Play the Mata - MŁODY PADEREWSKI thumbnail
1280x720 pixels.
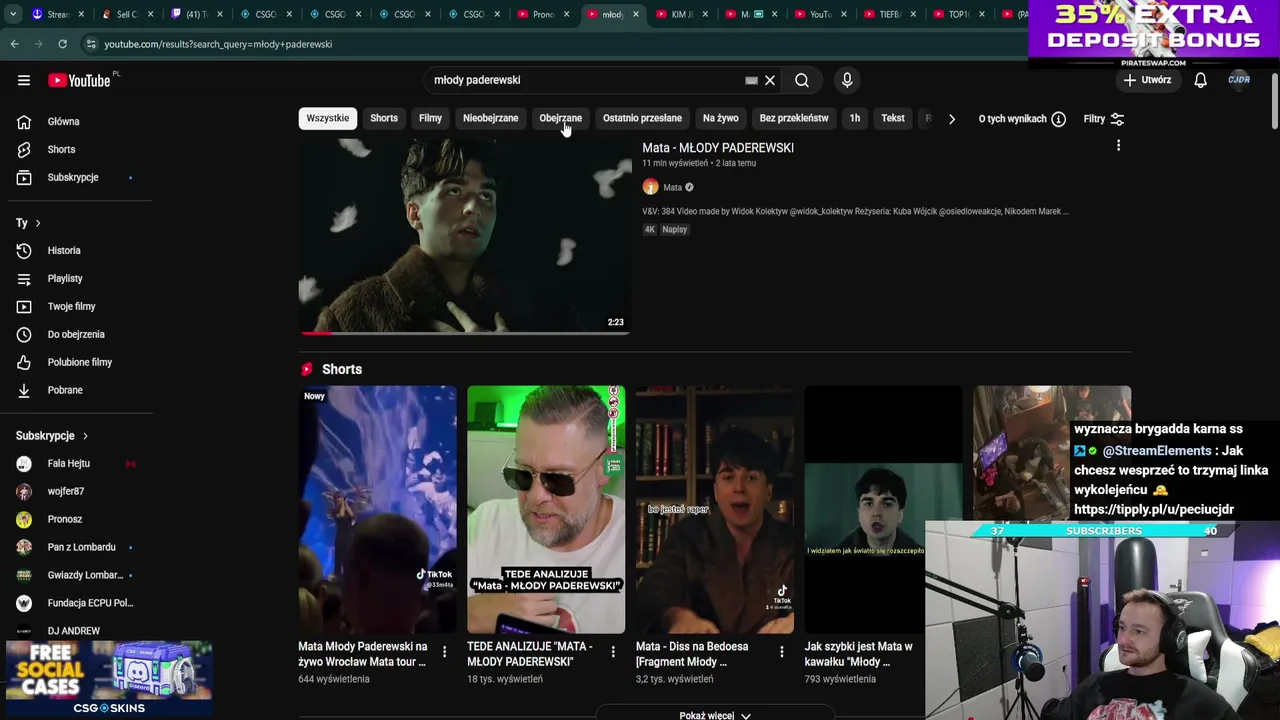pyautogui.click(x=465, y=235)
